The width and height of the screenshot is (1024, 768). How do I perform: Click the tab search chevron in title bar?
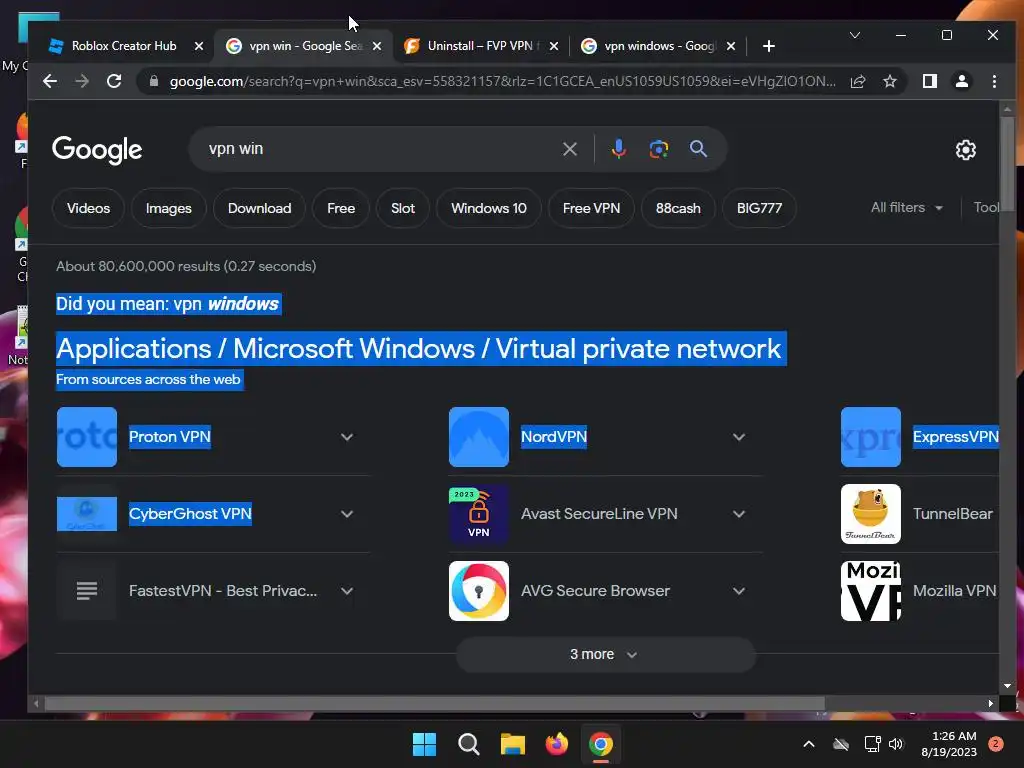tap(854, 35)
